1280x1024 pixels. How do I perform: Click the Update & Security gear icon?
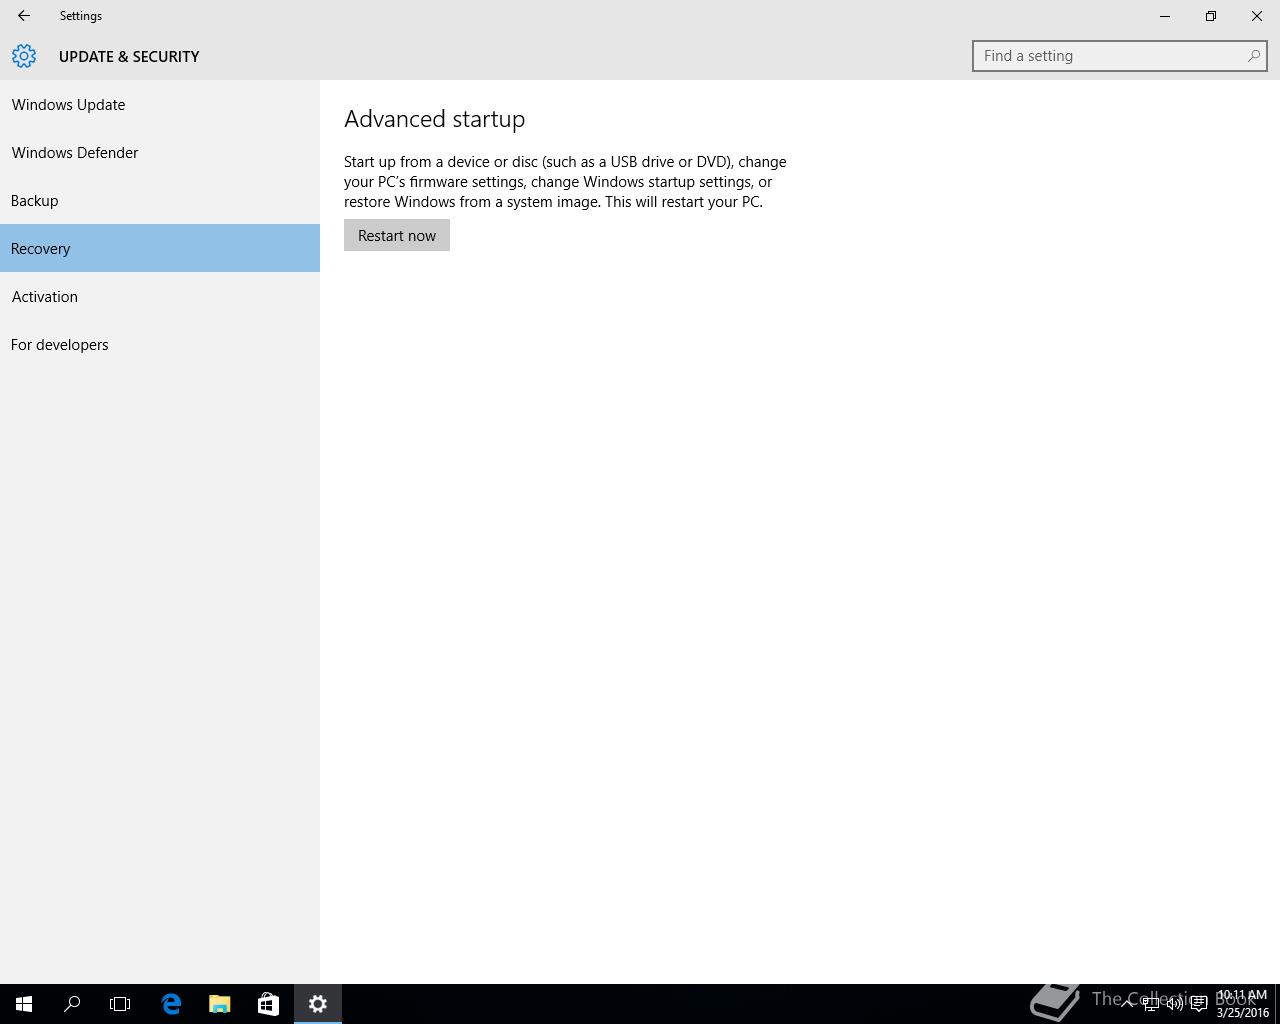click(24, 56)
